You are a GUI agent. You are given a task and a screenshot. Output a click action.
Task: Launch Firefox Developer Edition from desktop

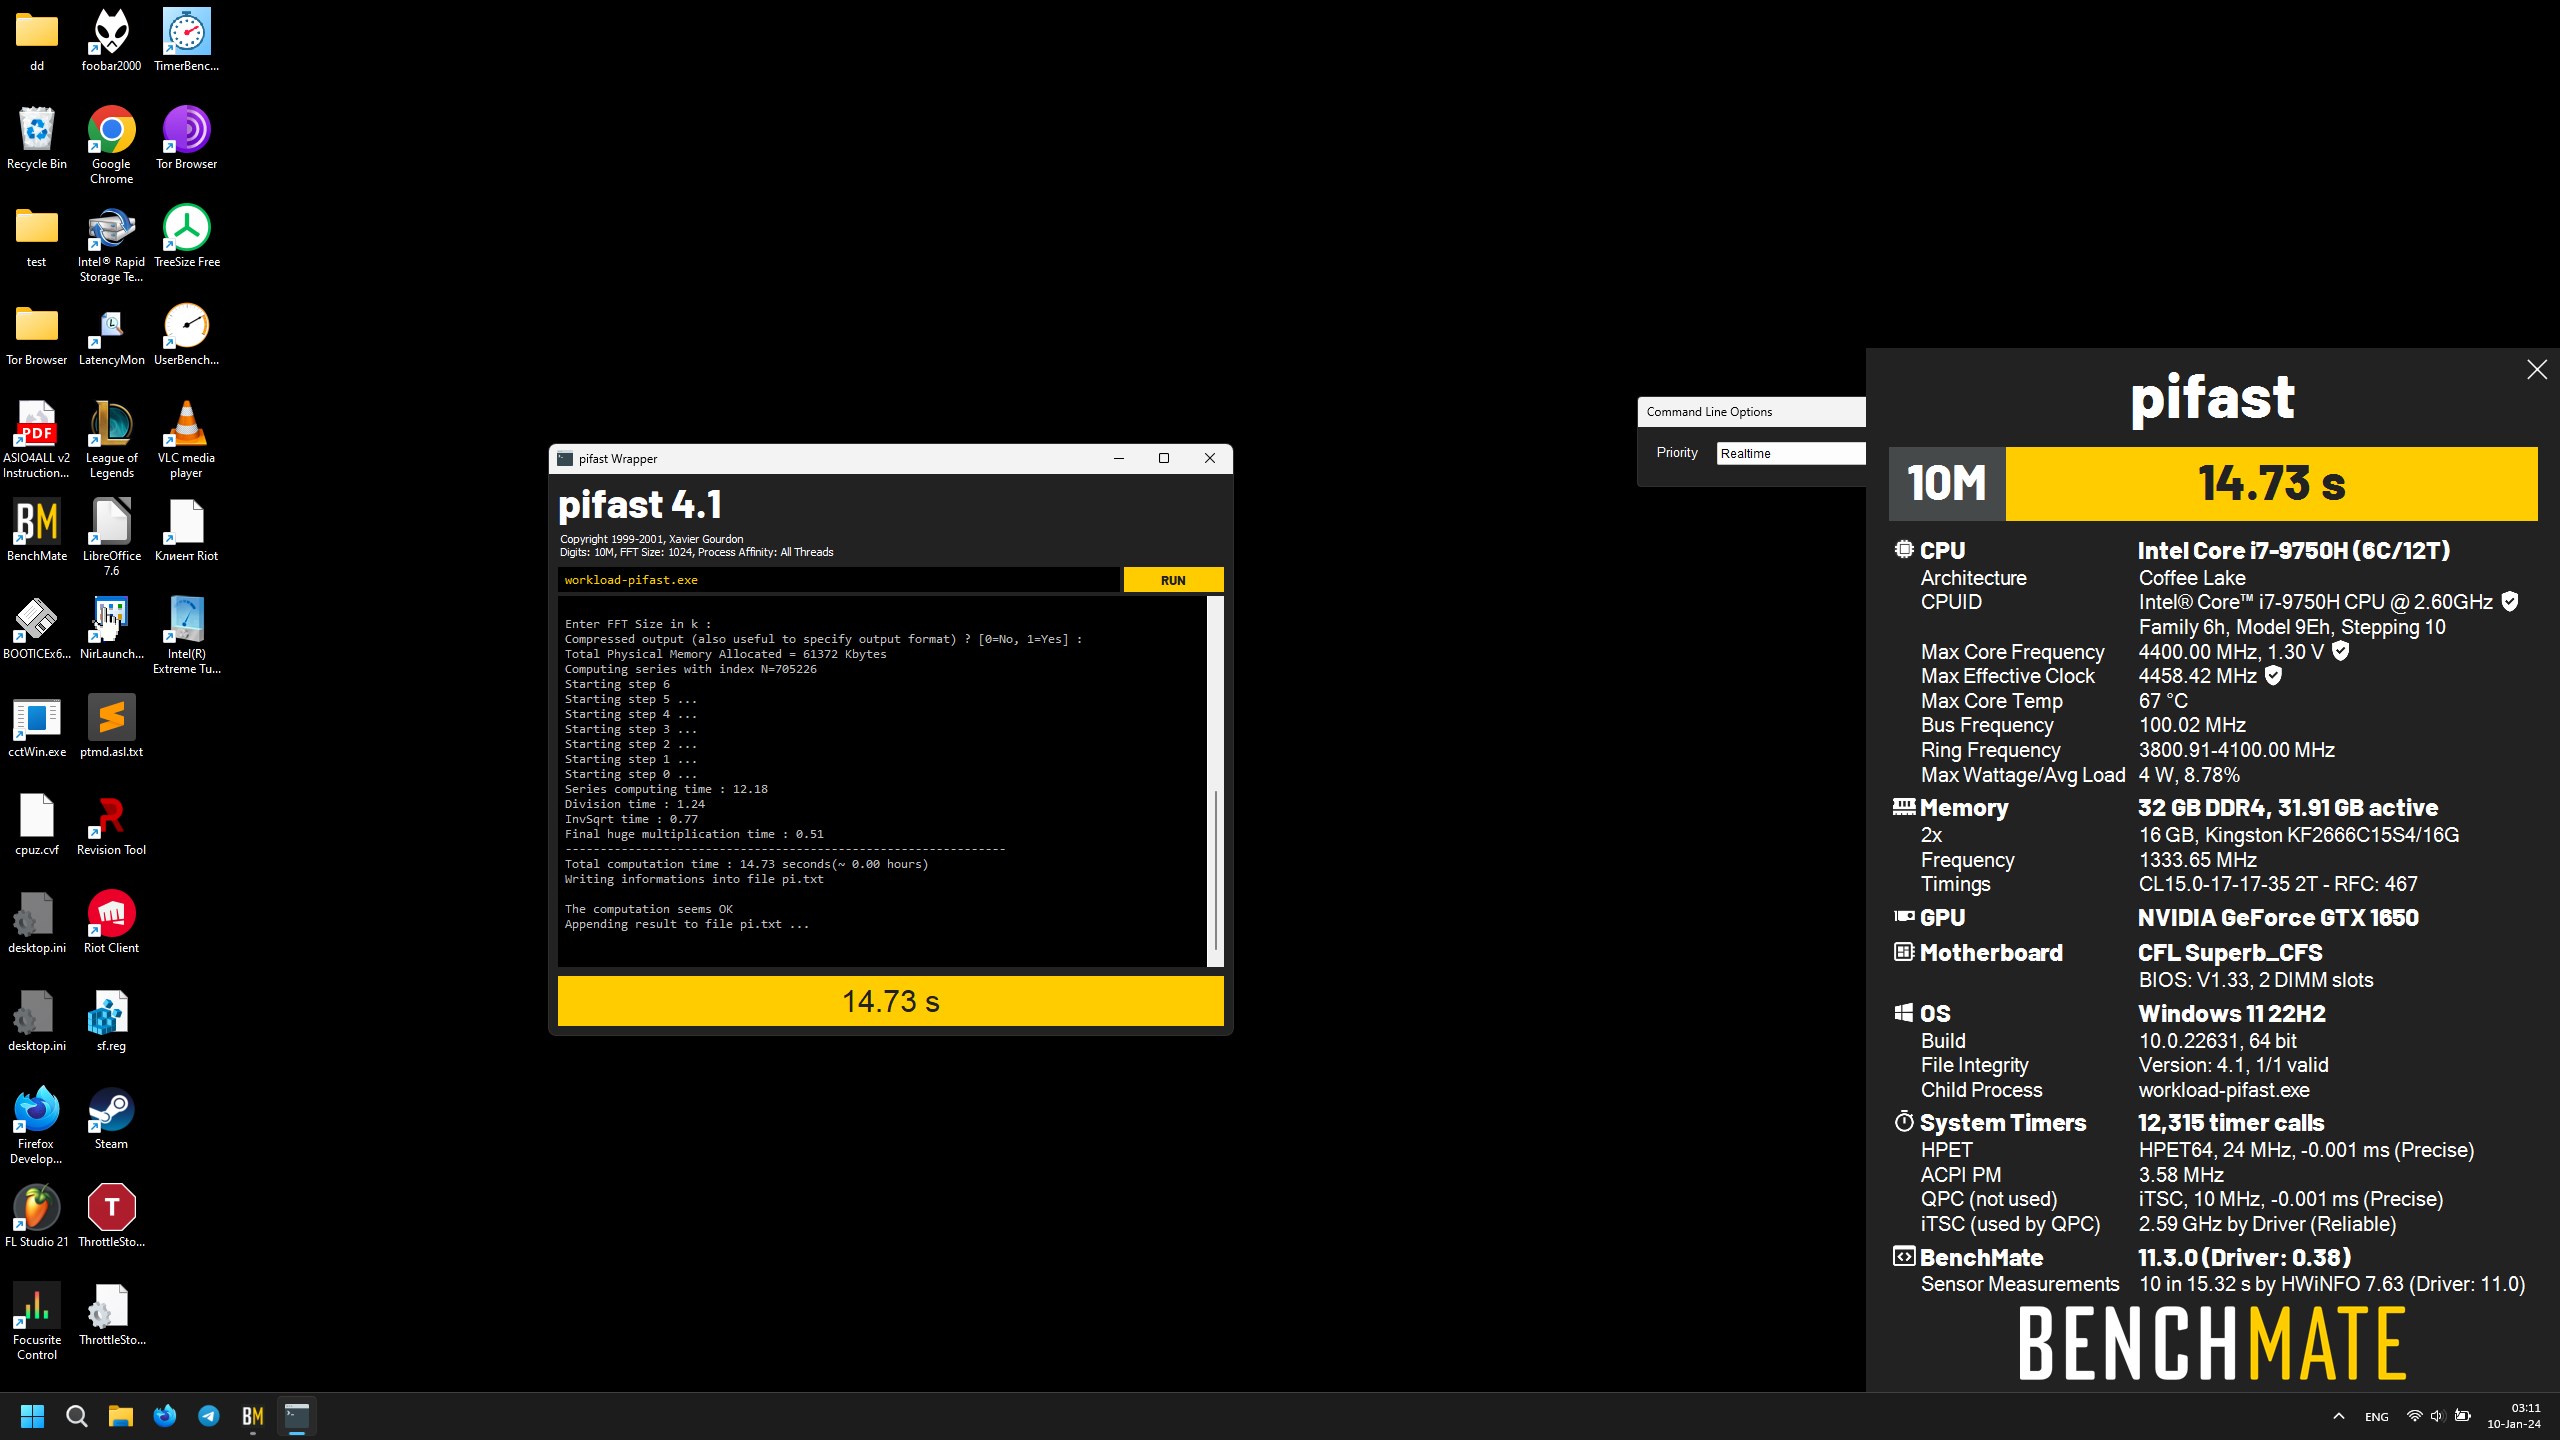[37, 1125]
